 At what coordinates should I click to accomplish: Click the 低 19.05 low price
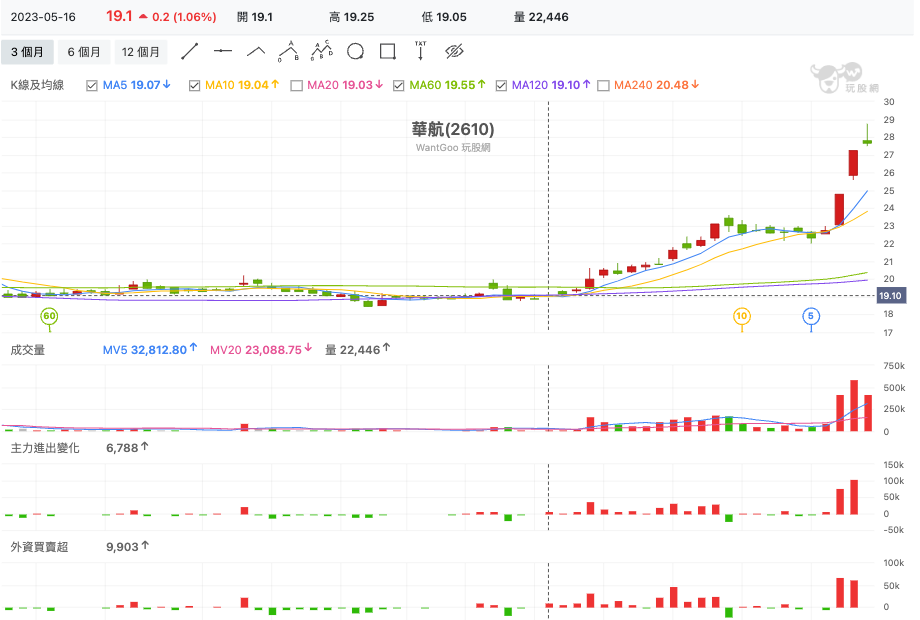click(444, 17)
